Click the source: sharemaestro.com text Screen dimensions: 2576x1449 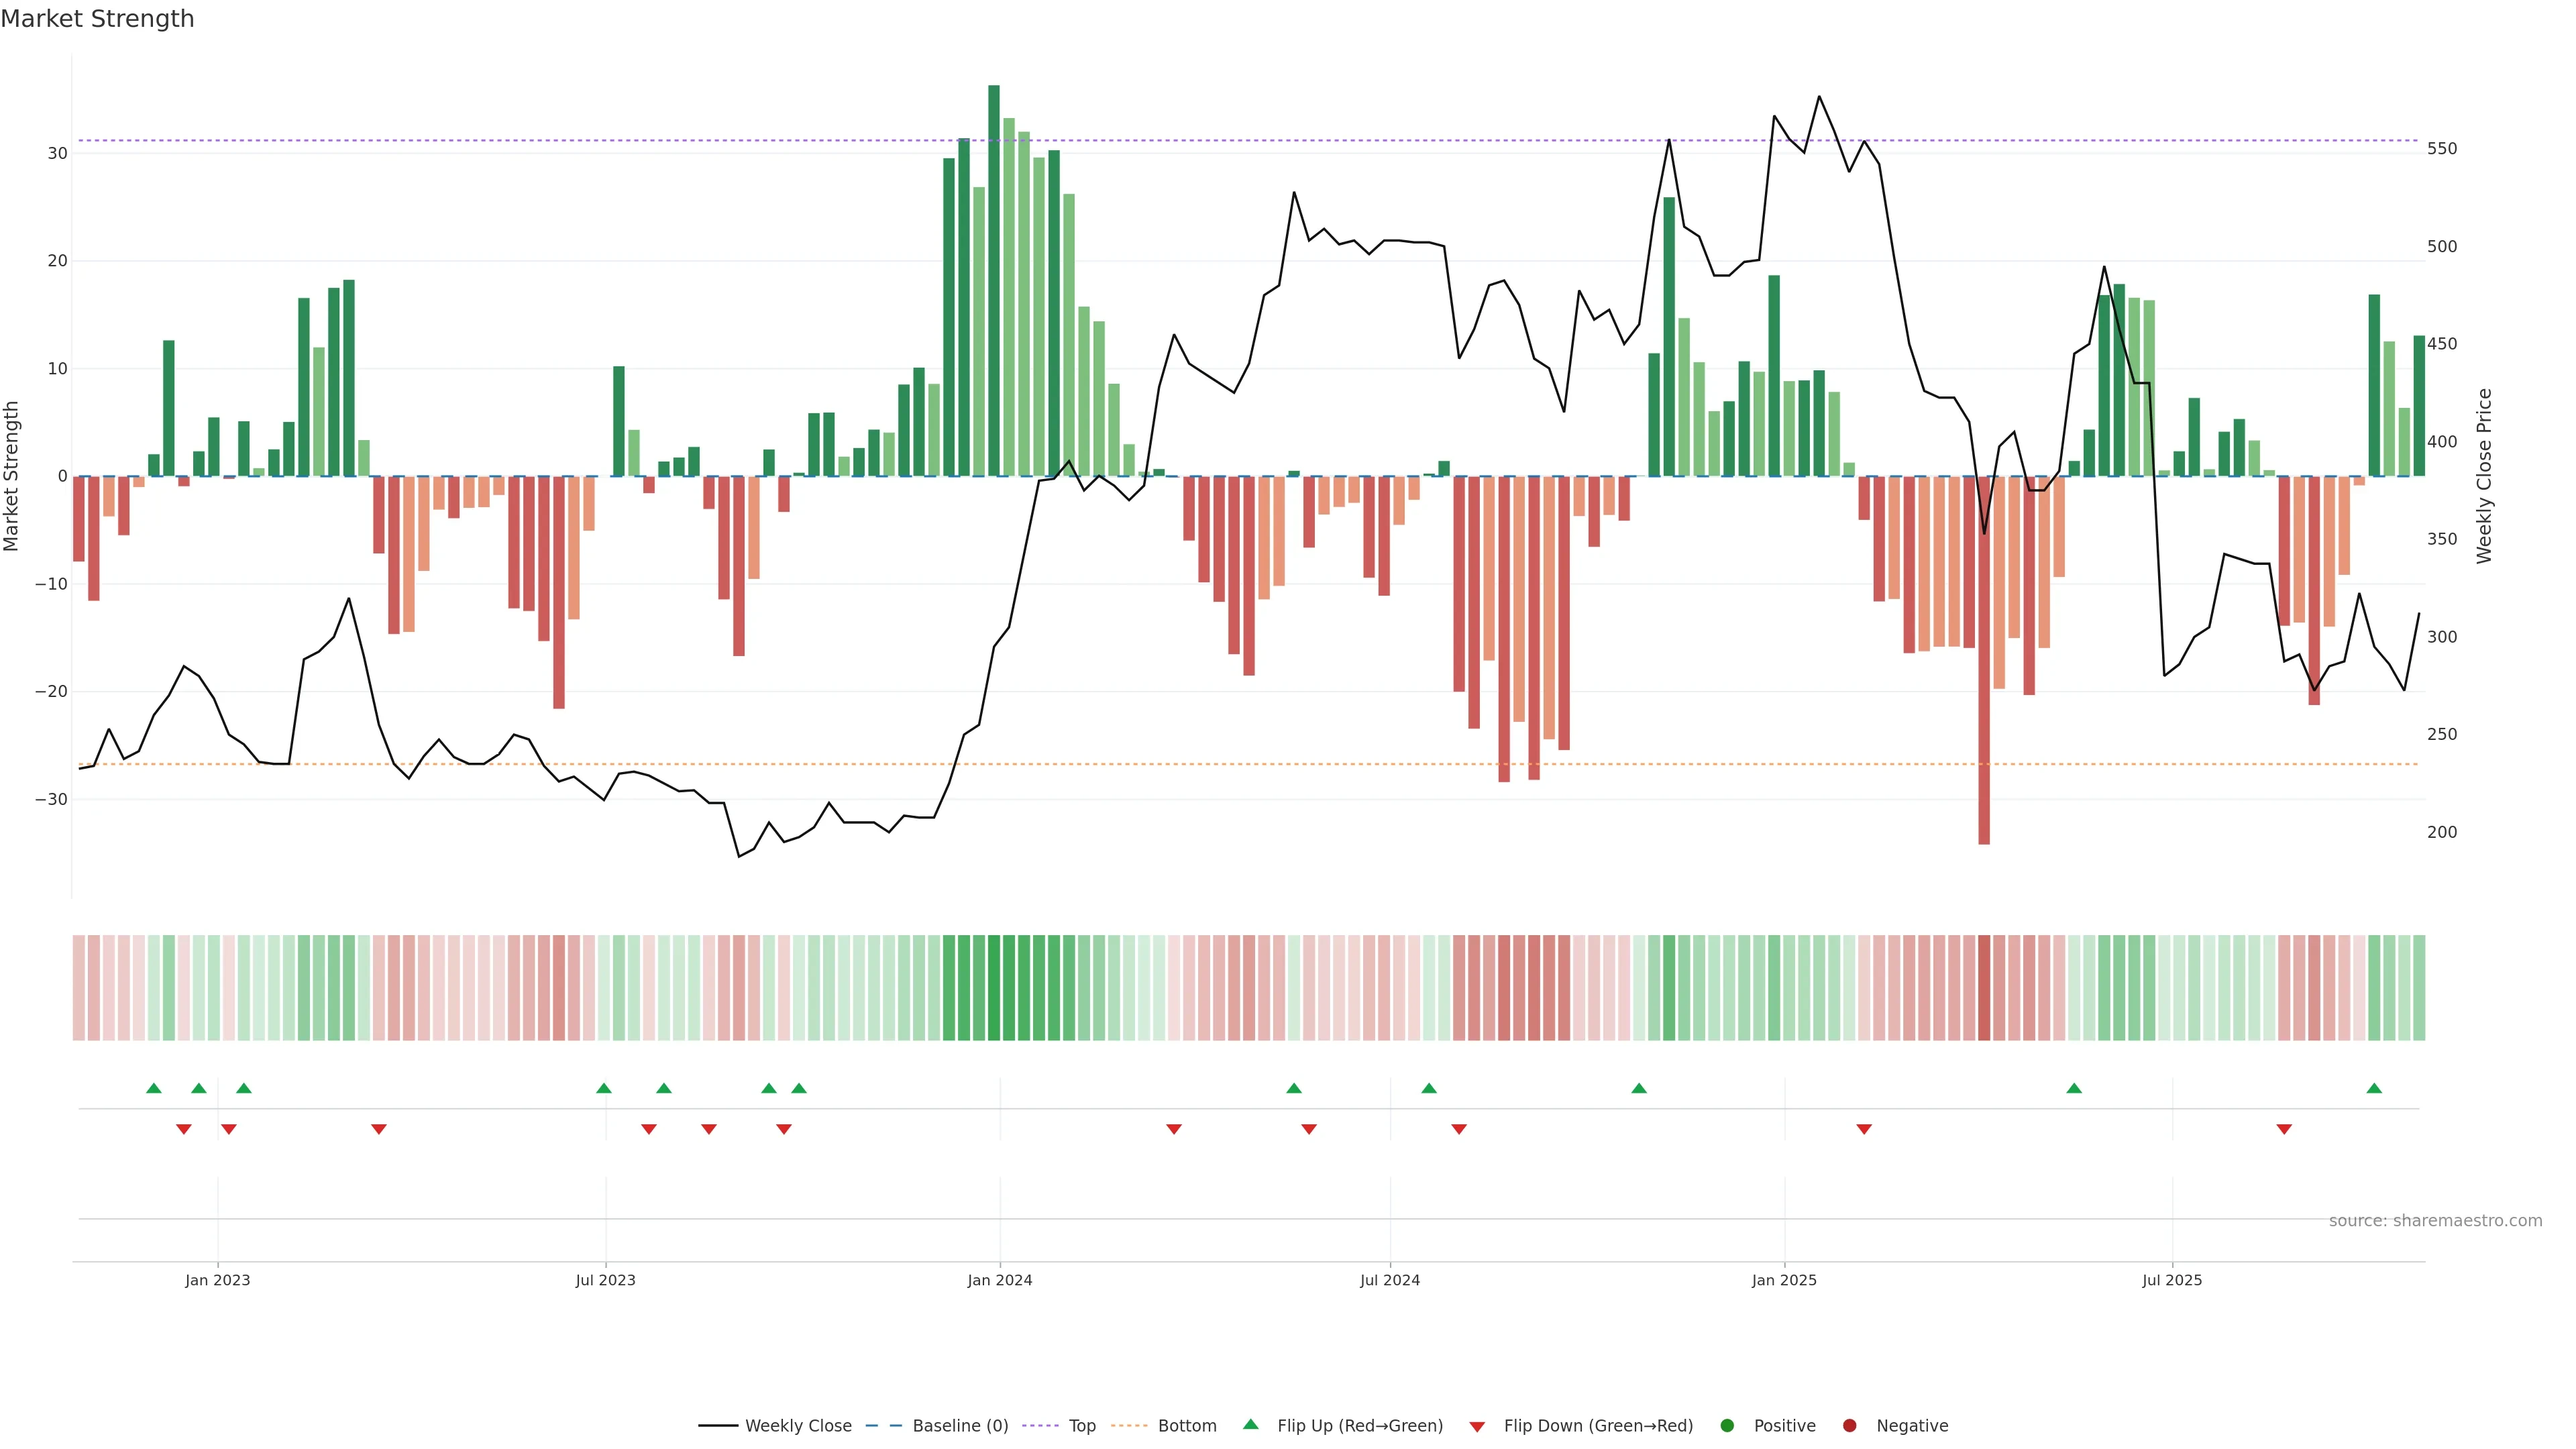2435,1220
